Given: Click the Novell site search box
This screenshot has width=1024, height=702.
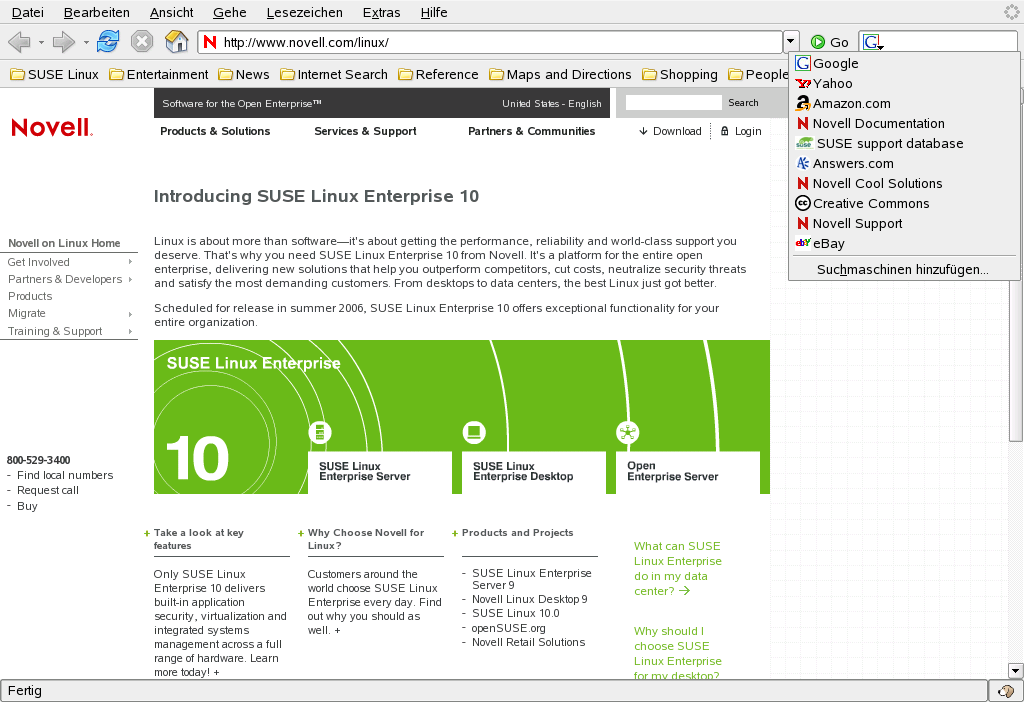Looking at the screenshot, I should [x=673, y=103].
